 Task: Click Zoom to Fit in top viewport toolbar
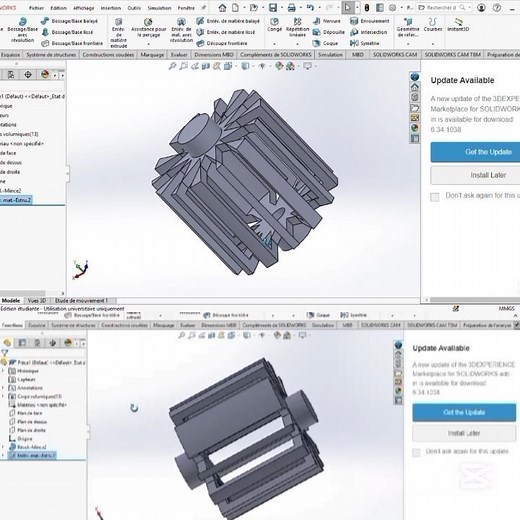pos(172,66)
